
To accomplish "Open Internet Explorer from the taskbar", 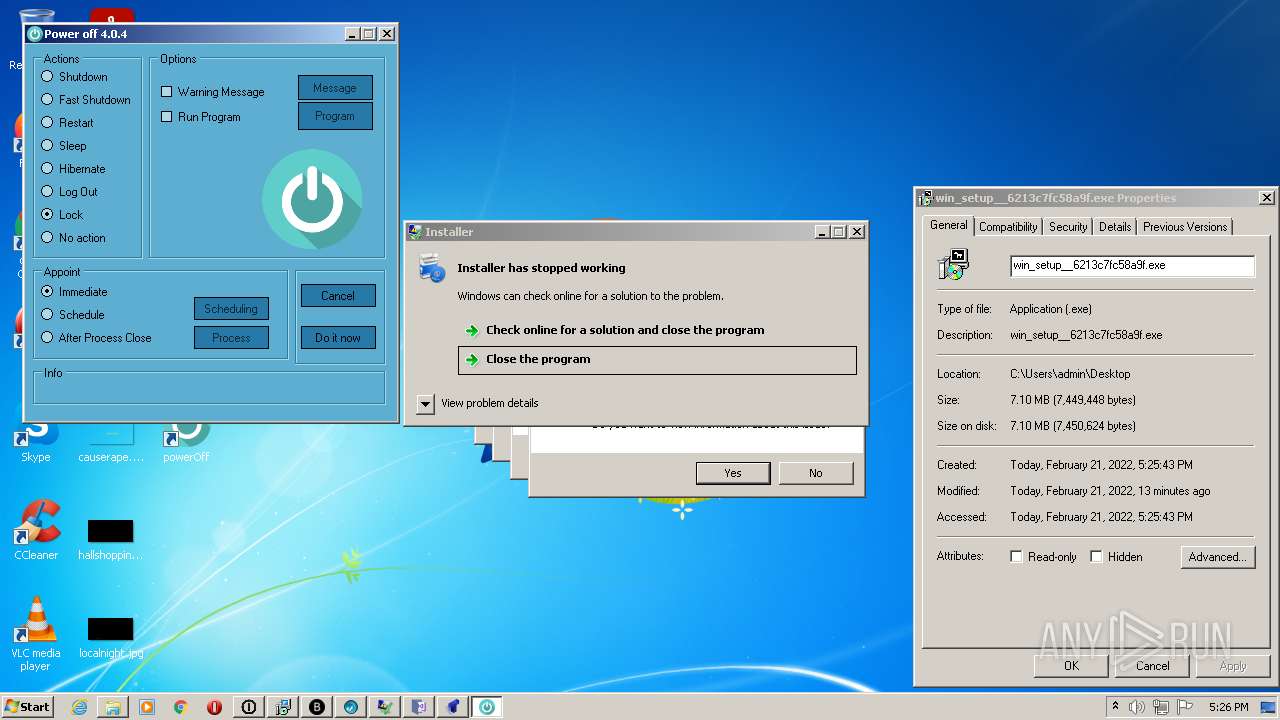I will pyautogui.click(x=79, y=707).
